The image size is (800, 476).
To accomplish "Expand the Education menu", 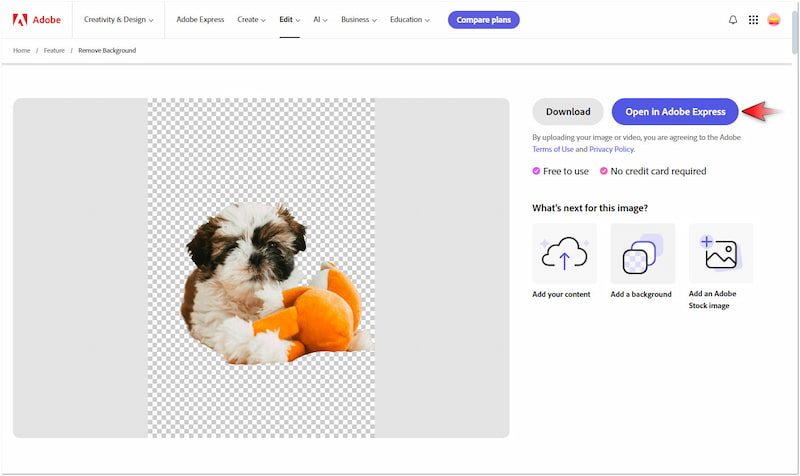I will (410, 20).
